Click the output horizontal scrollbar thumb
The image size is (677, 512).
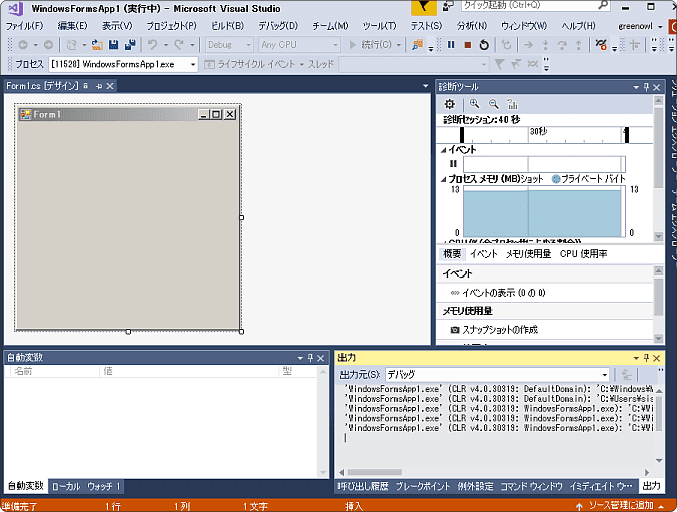pos(374,472)
